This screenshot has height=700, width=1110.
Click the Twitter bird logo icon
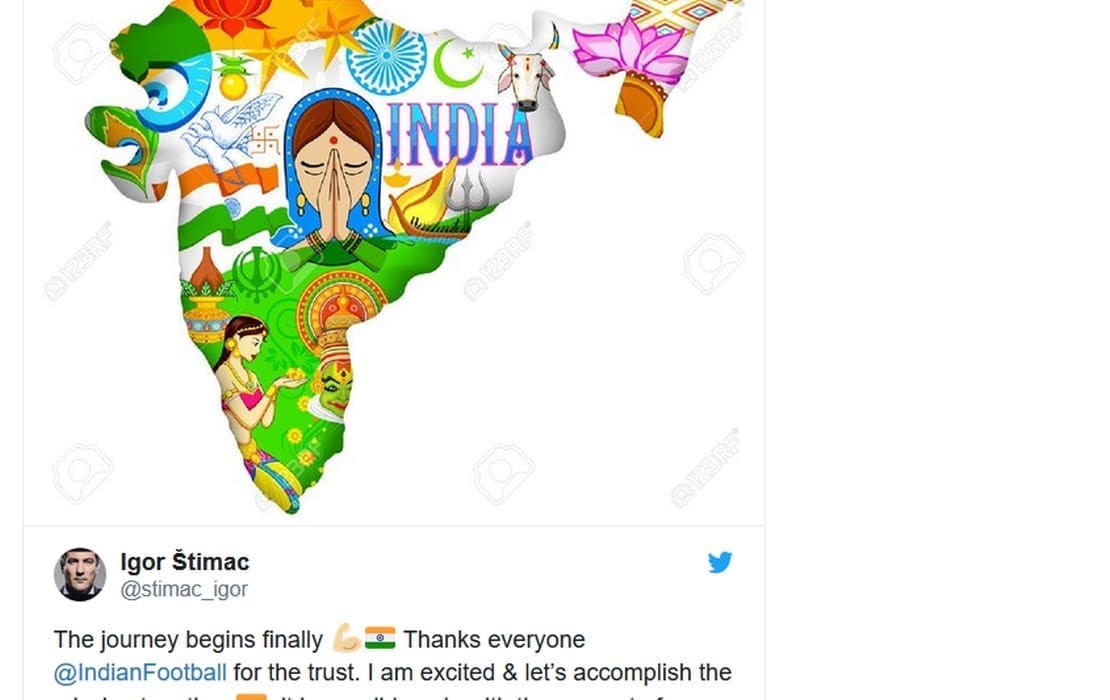tap(720, 563)
